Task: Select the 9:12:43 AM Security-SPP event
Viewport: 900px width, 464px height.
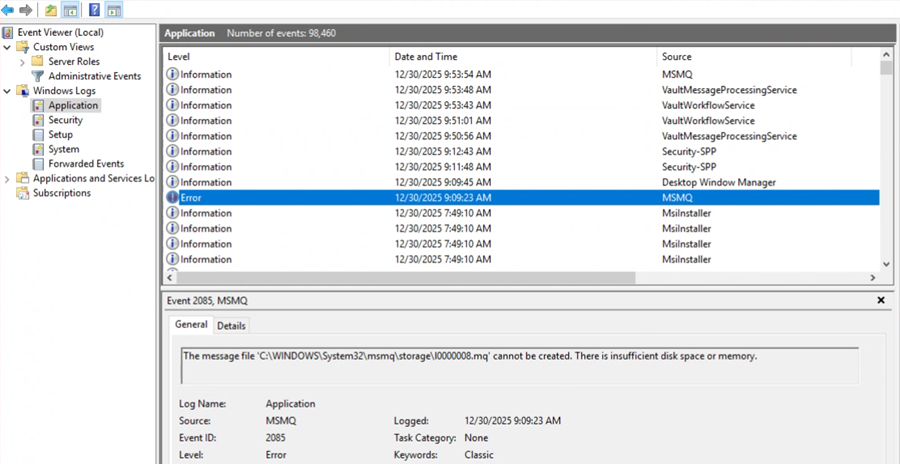Action: click(522, 152)
